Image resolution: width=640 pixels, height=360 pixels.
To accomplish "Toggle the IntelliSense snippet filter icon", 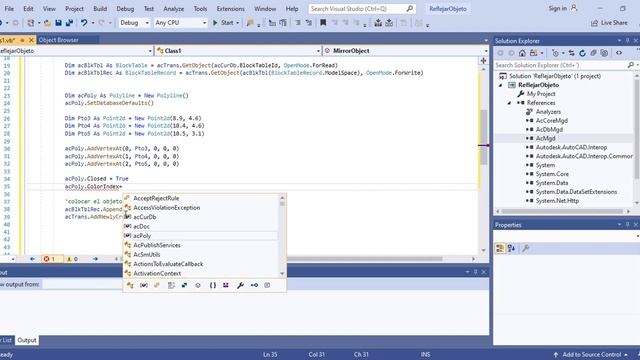I will [x=267, y=285].
